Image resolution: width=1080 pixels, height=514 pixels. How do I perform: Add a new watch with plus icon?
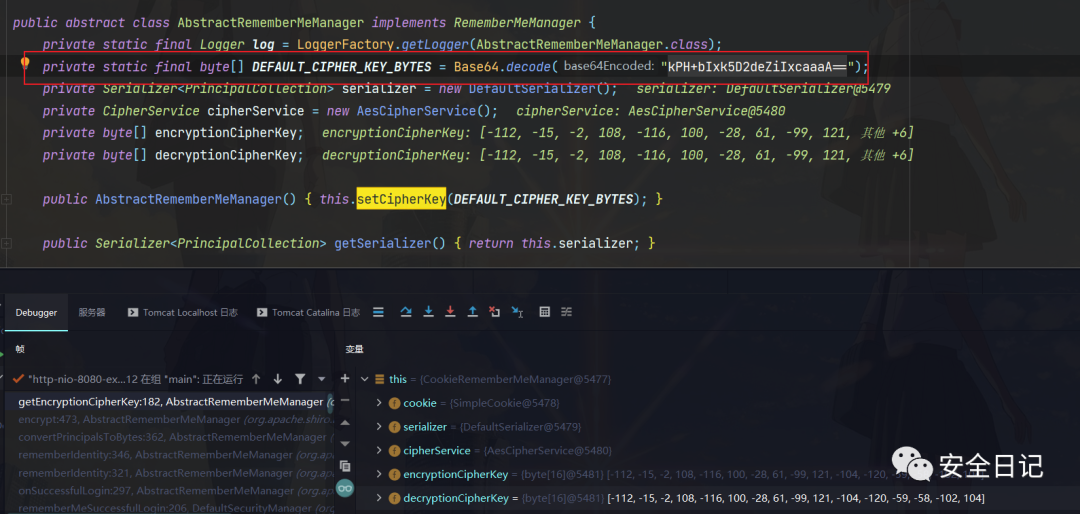click(x=345, y=379)
